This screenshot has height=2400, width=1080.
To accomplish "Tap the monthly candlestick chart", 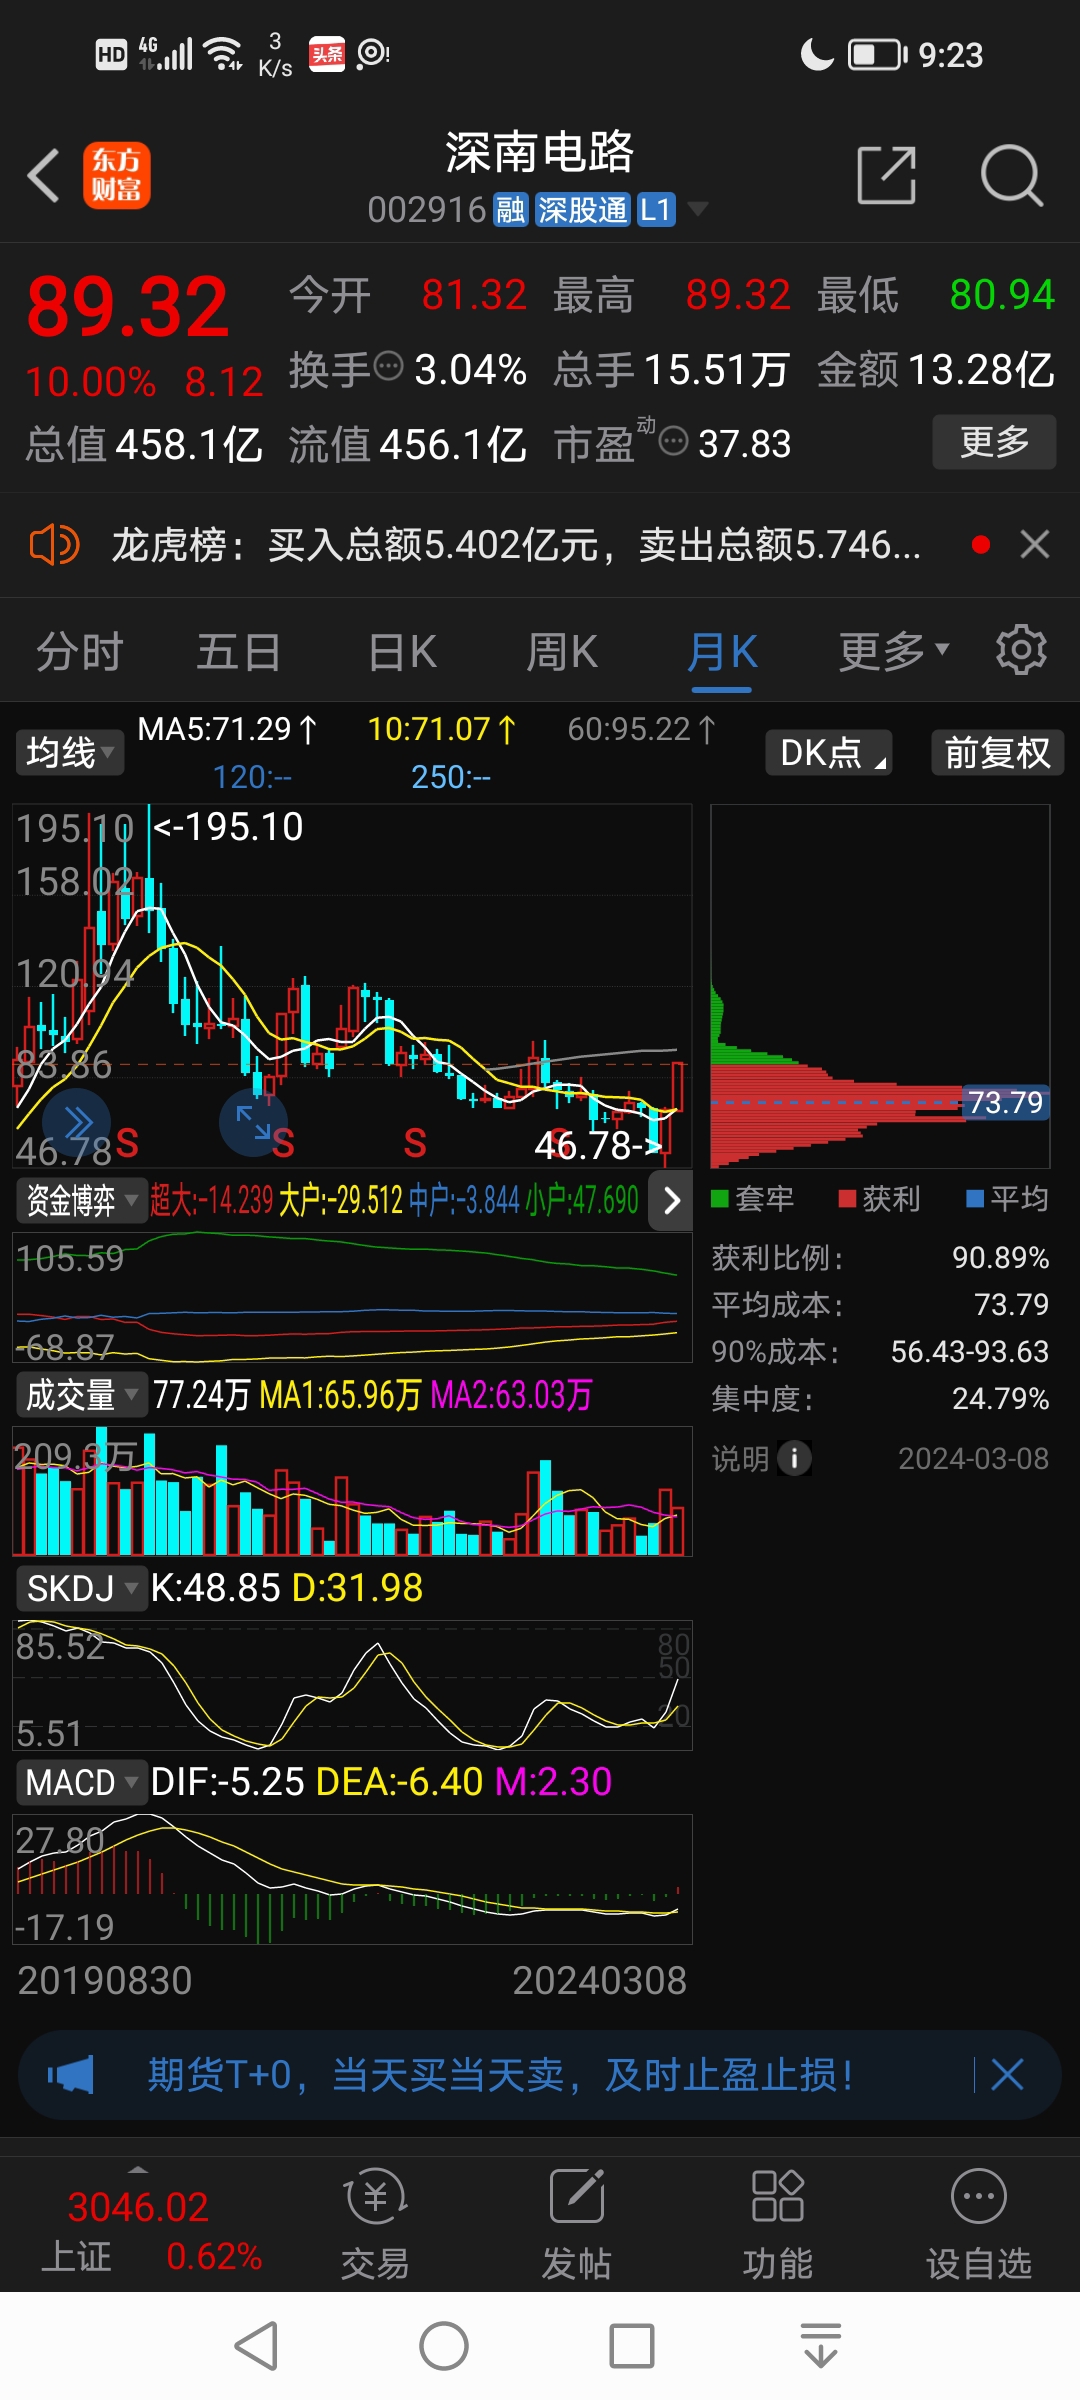I will point(352,985).
